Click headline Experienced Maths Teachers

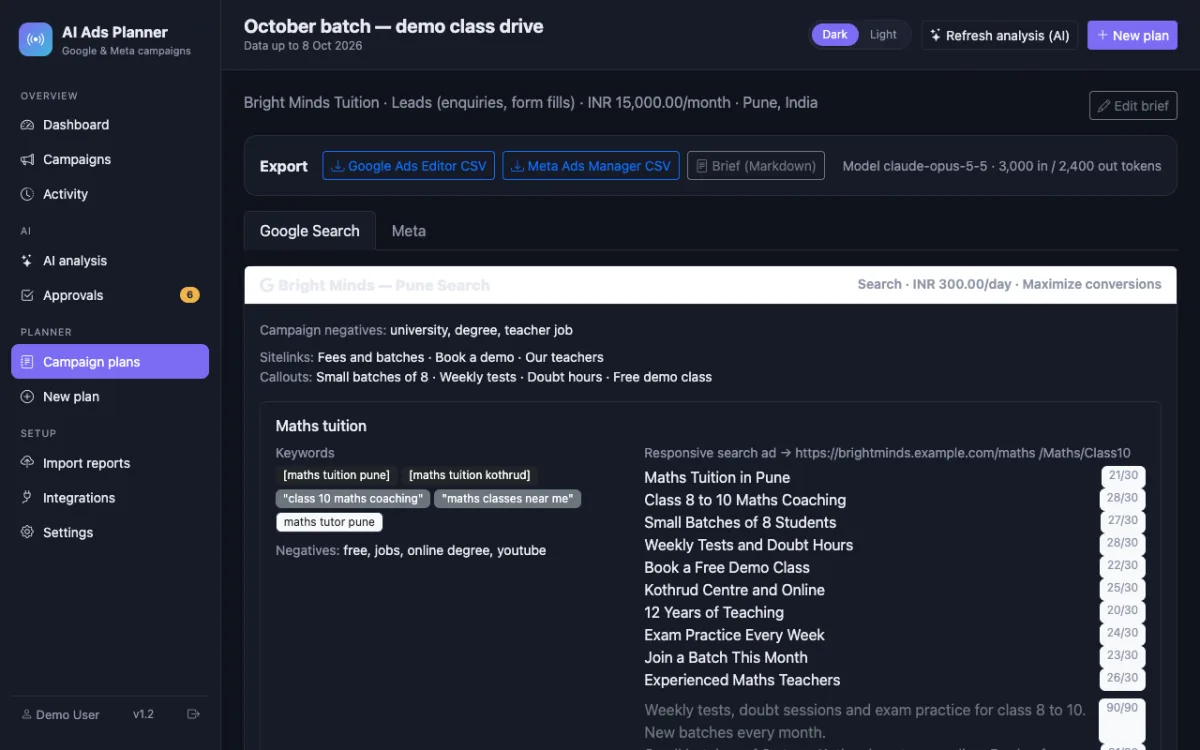coord(742,680)
